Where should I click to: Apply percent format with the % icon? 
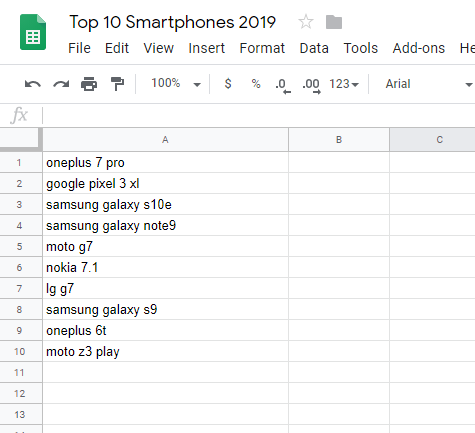pos(256,84)
